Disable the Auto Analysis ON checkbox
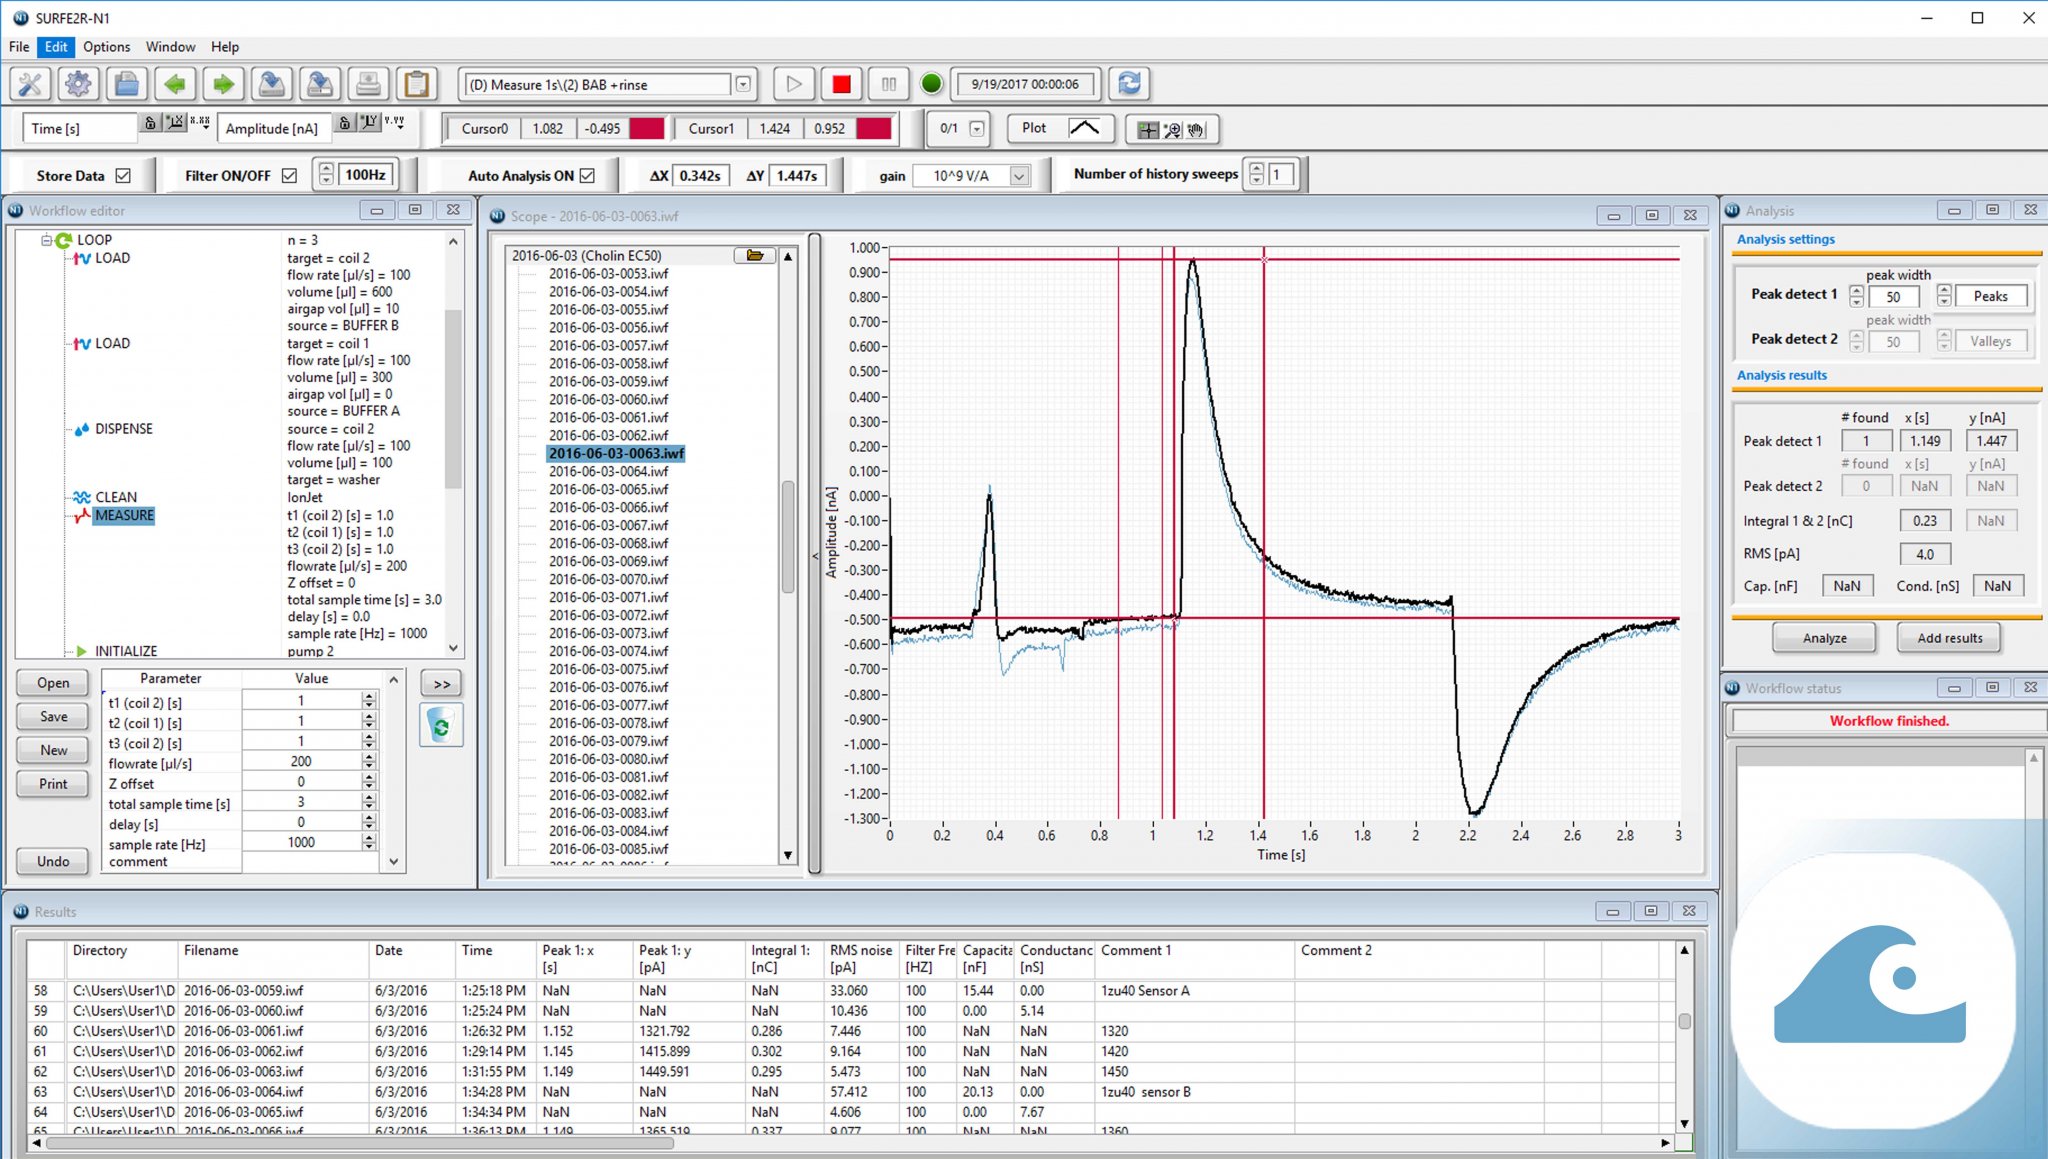The image size is (2048, 1159). (x=588, y=176)
